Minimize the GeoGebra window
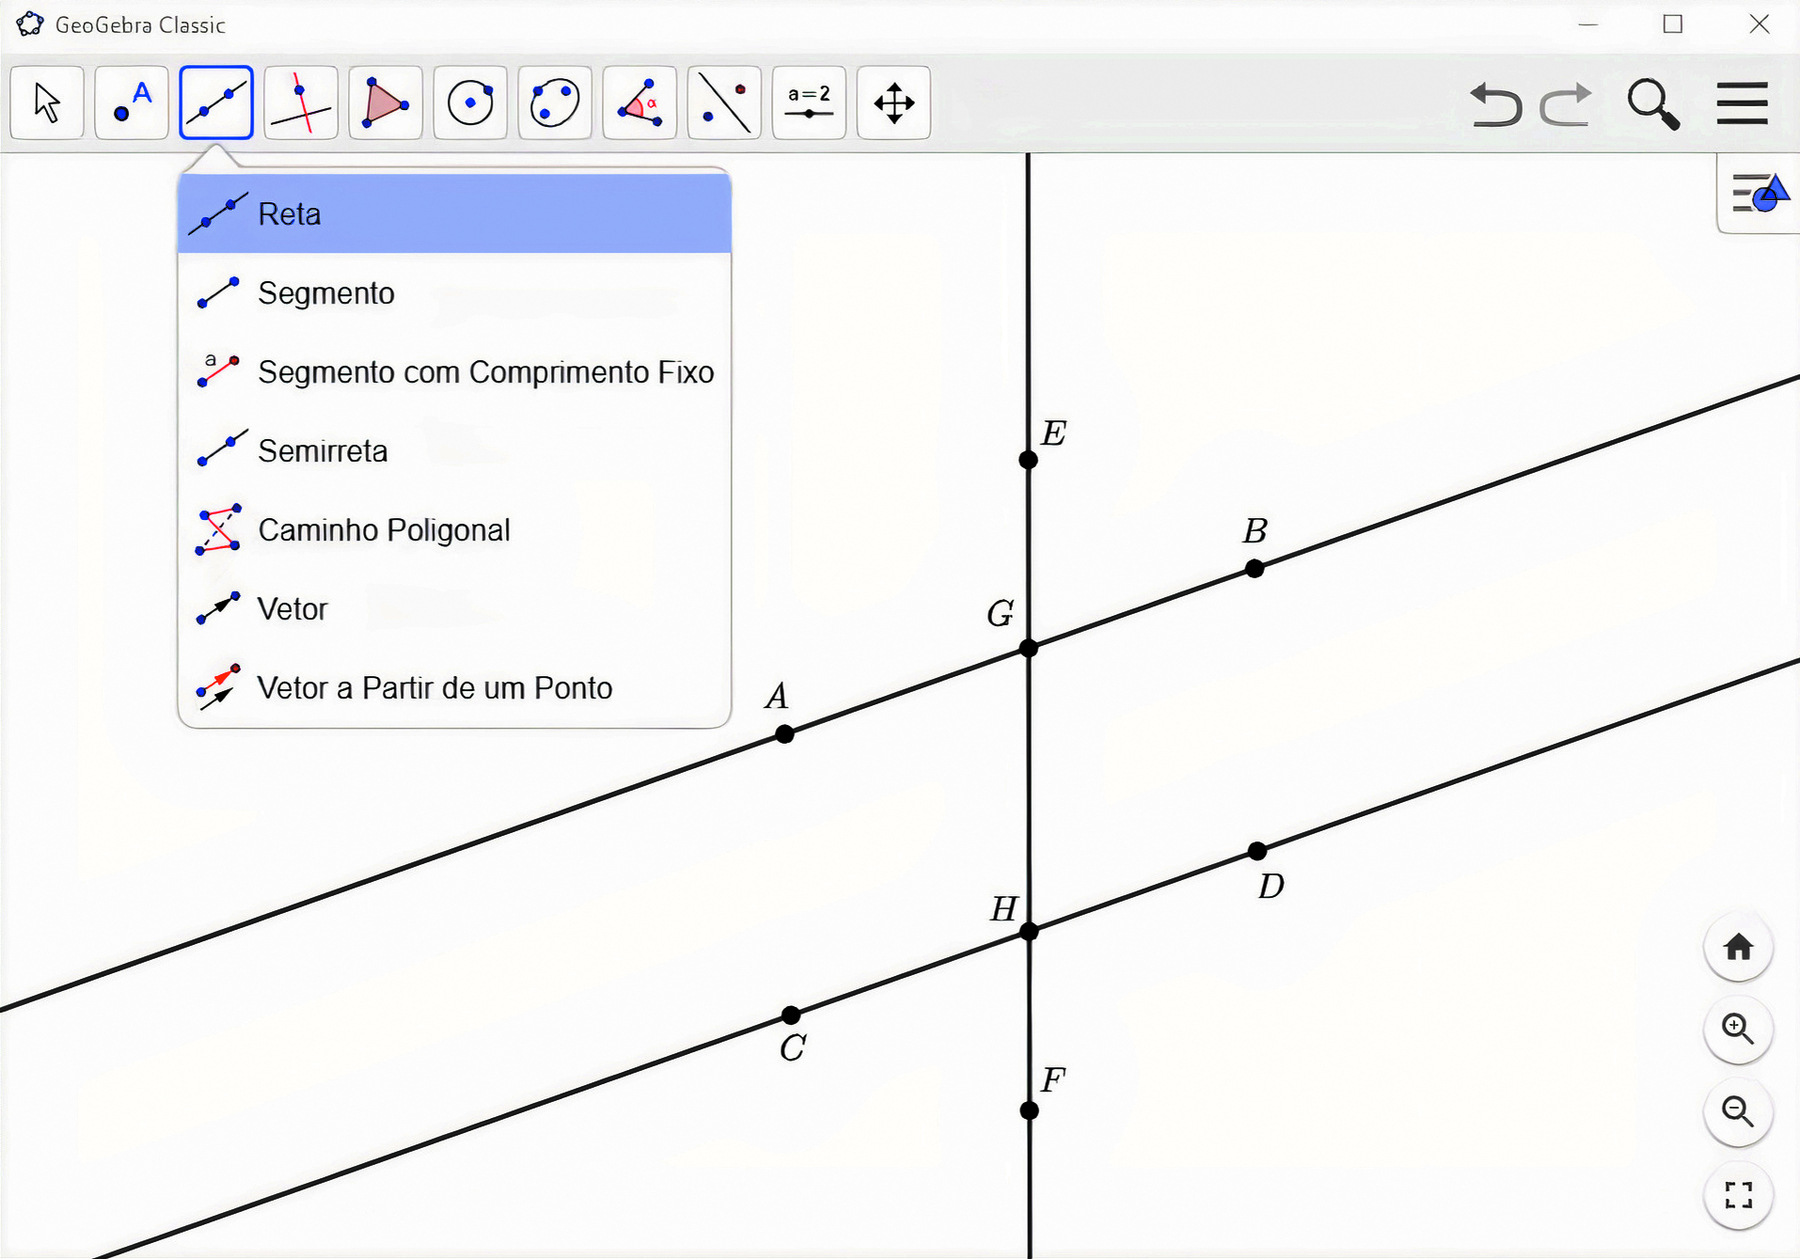The image size is (1800, 1259). (x=1588, y=24)
